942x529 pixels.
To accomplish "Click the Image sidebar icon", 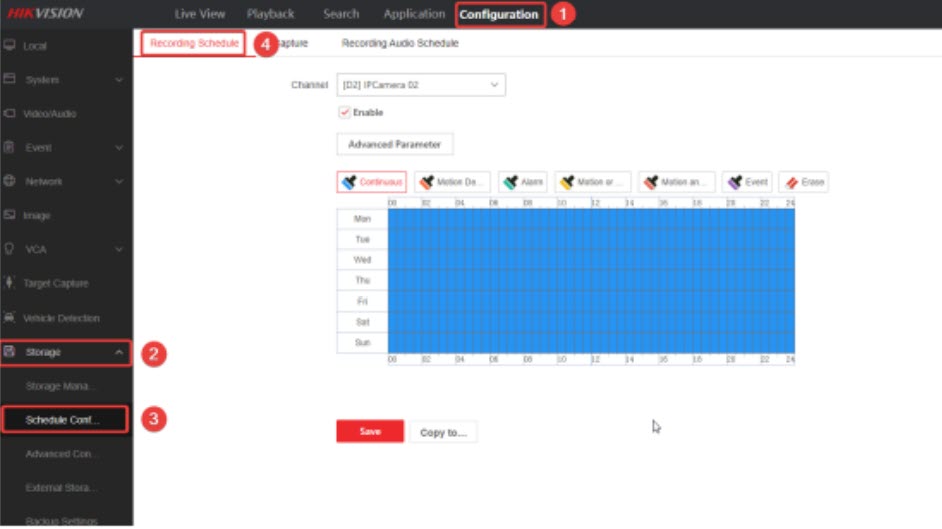I will tap(10, 215).
